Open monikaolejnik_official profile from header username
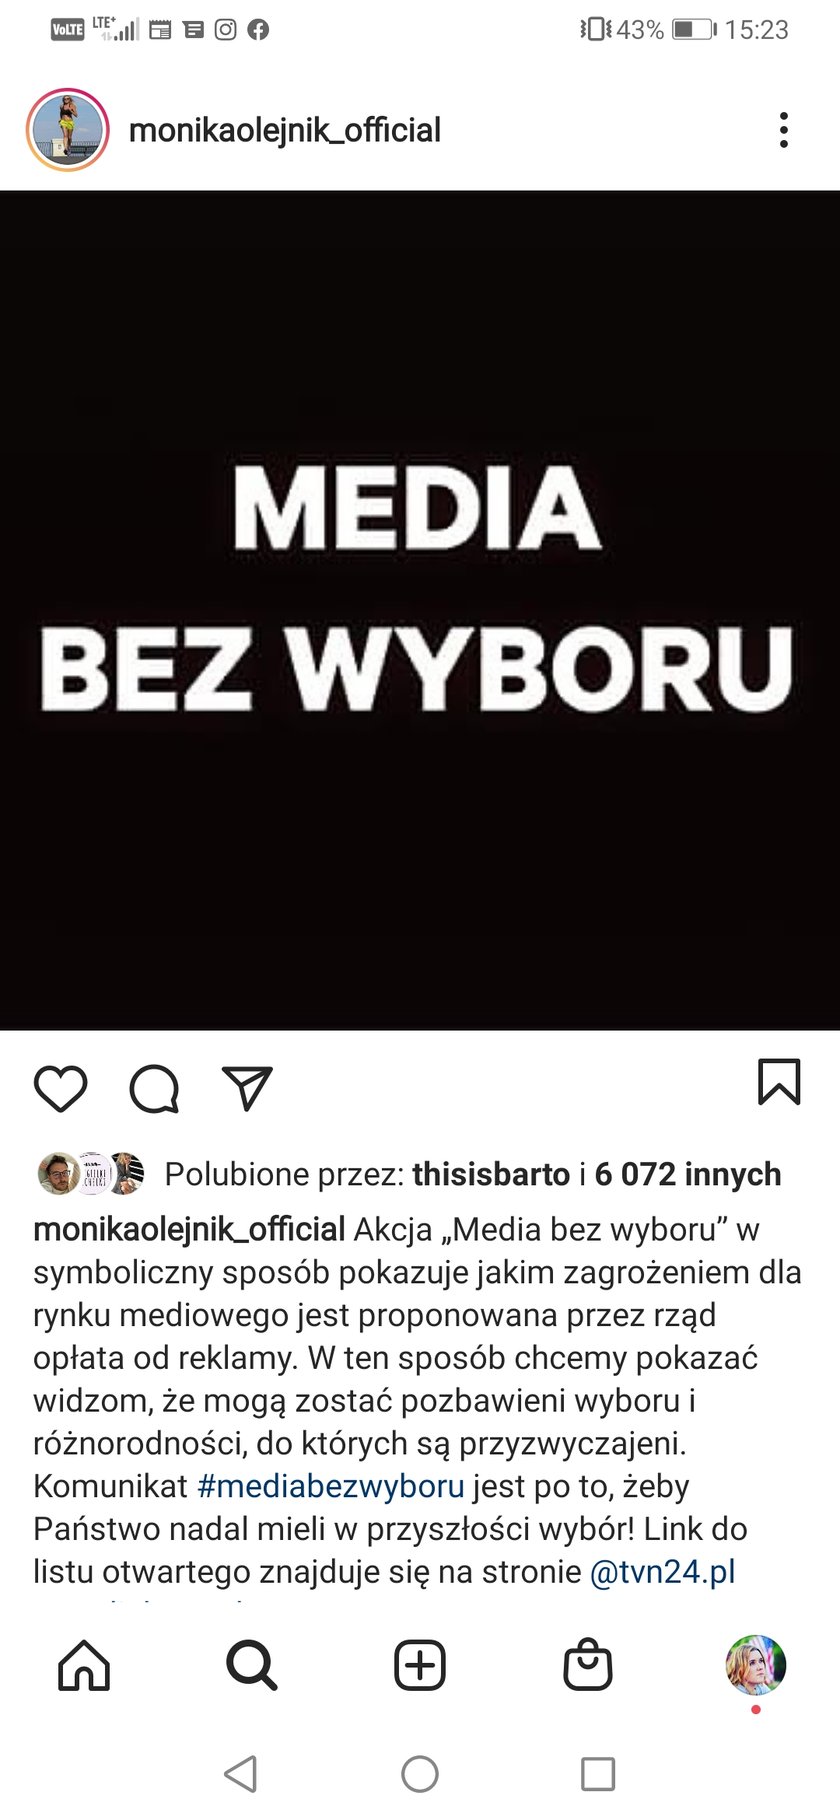This screenshot has width=840, height=1820. coord(285,130)
